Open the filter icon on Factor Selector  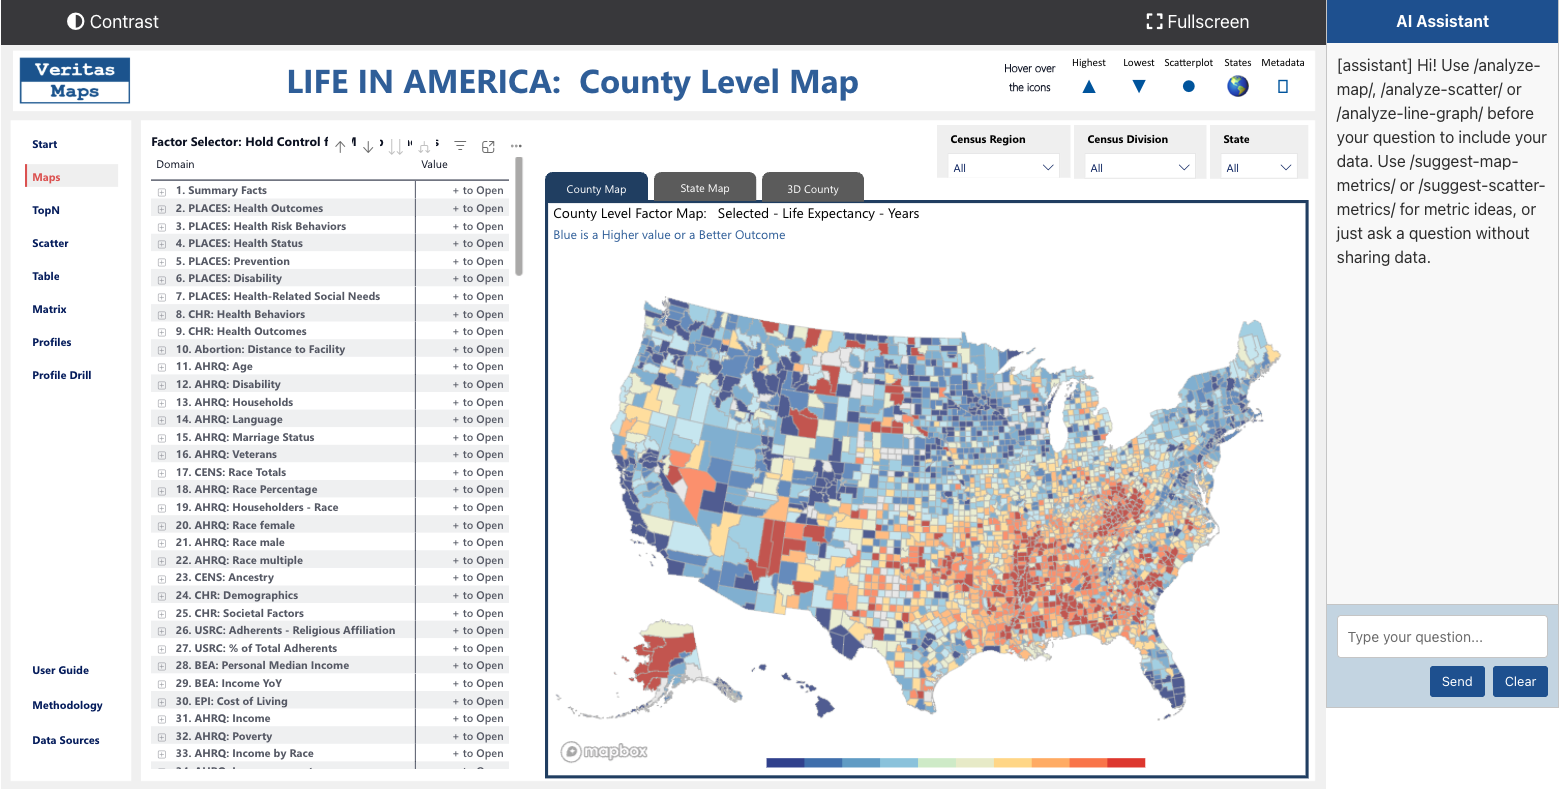pos(460,146)
